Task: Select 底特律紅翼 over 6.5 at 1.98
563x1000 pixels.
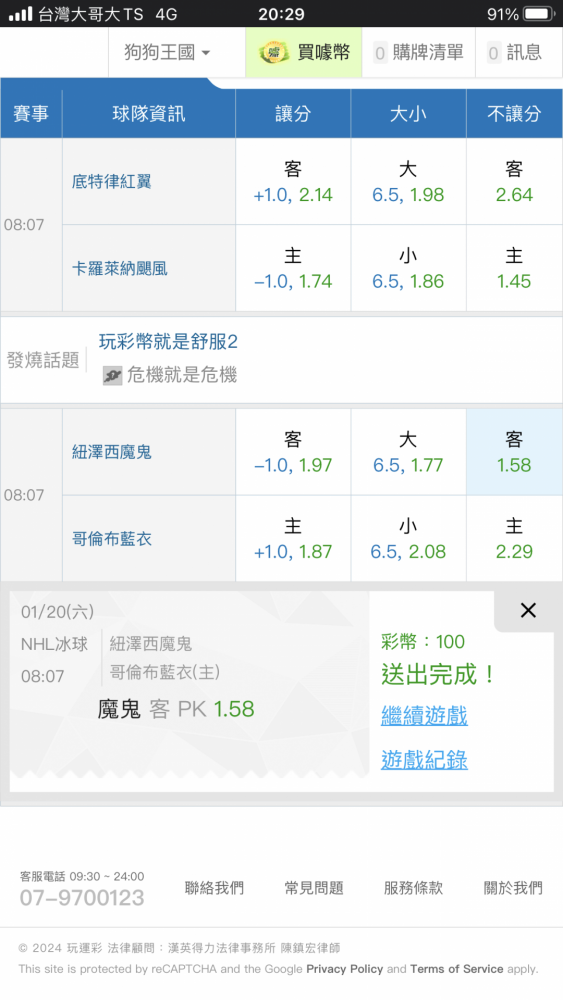Action: pyautogui.click(x=408, y=182)
